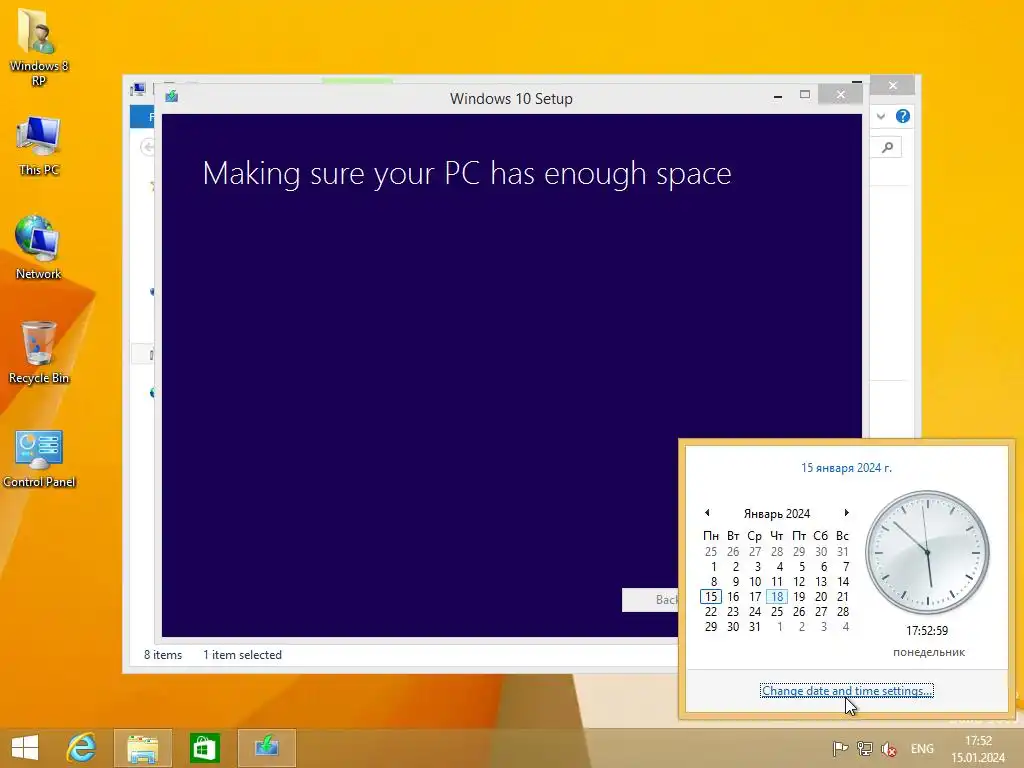Image resolution: width=1024 pixels, height=768 pixels.
Task: Go to next month in calendar
Action: [x=846, y=513]
